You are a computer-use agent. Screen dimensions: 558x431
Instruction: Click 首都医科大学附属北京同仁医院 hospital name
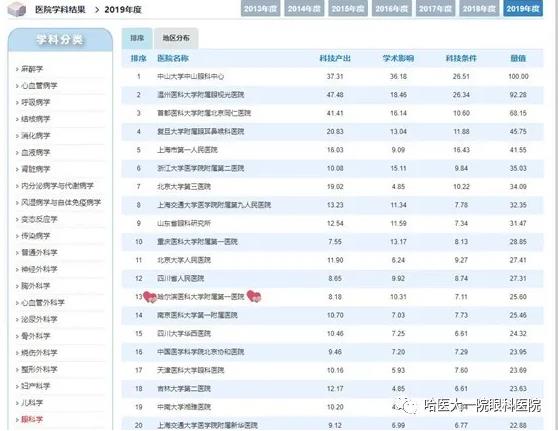click(x=204, y=113)
